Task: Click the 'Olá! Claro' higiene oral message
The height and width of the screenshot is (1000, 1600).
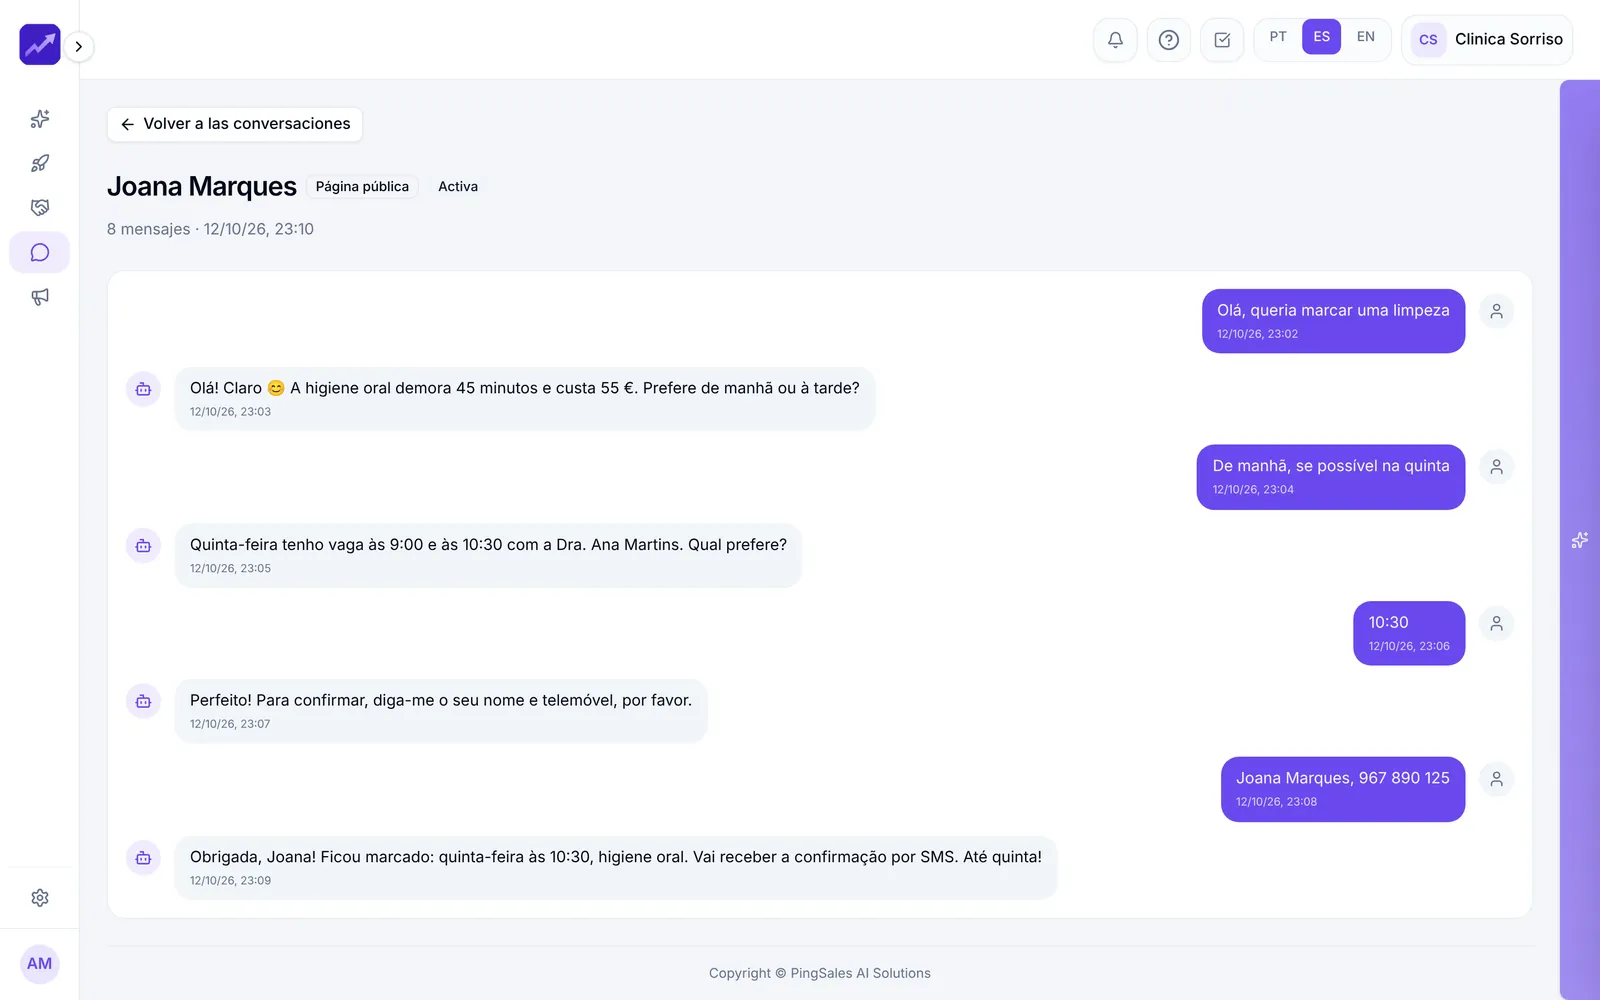Action: pyautogui.click(x=525, y=399)
